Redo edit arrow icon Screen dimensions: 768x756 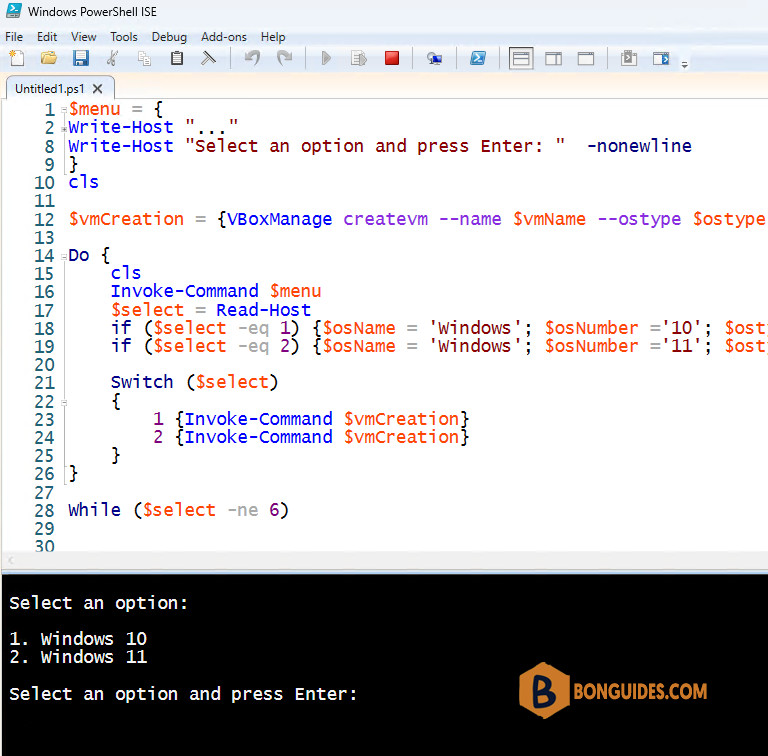[284, 58]
